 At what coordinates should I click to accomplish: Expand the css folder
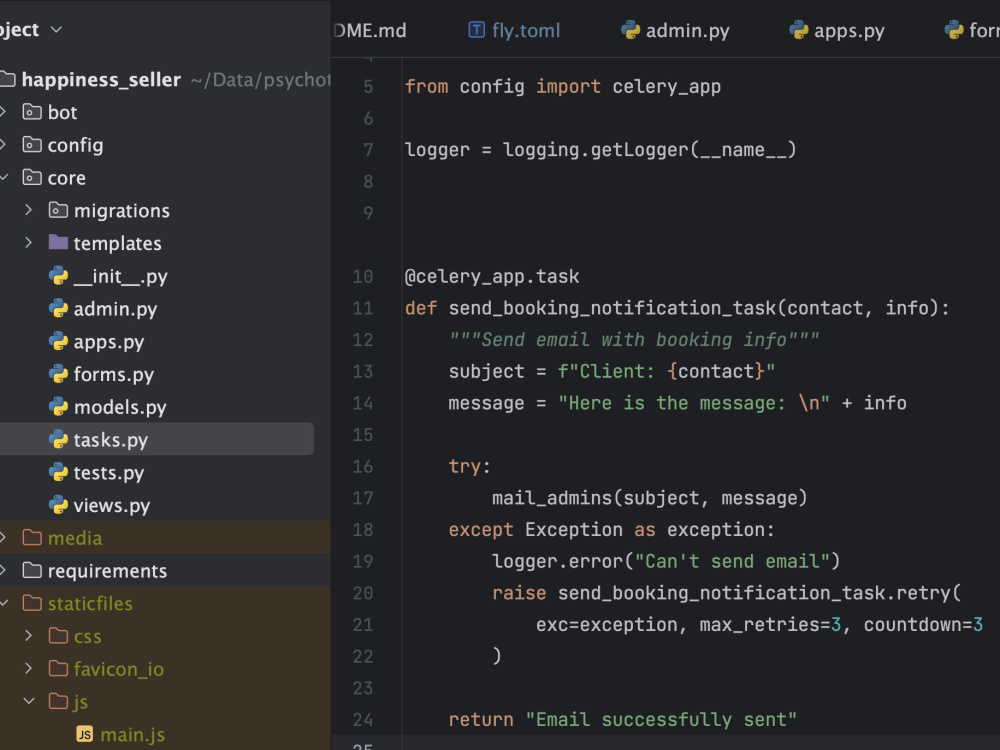point(28,635)
